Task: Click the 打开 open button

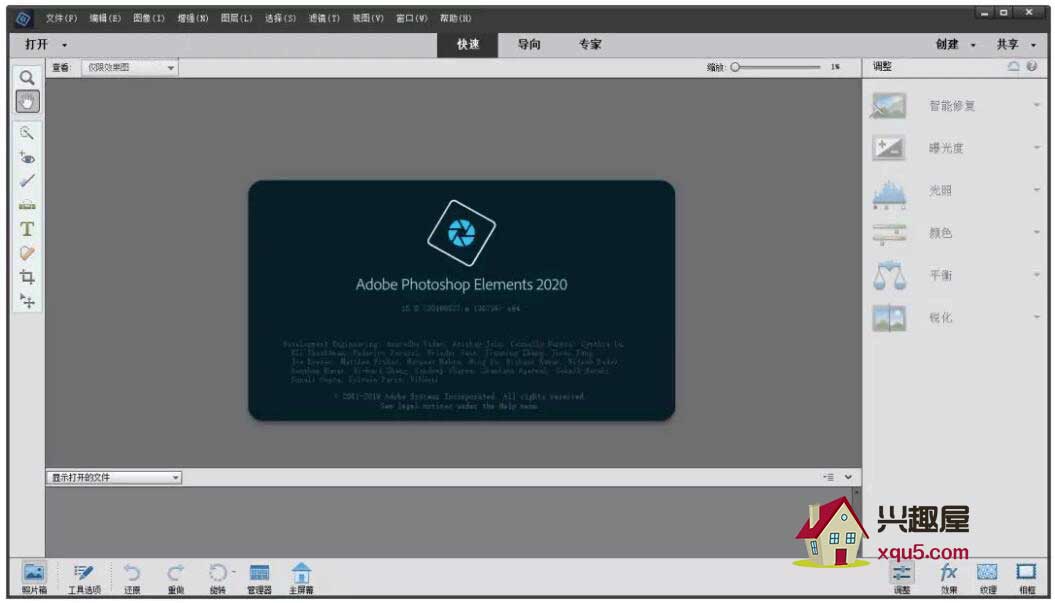Action: coord(36,44)
